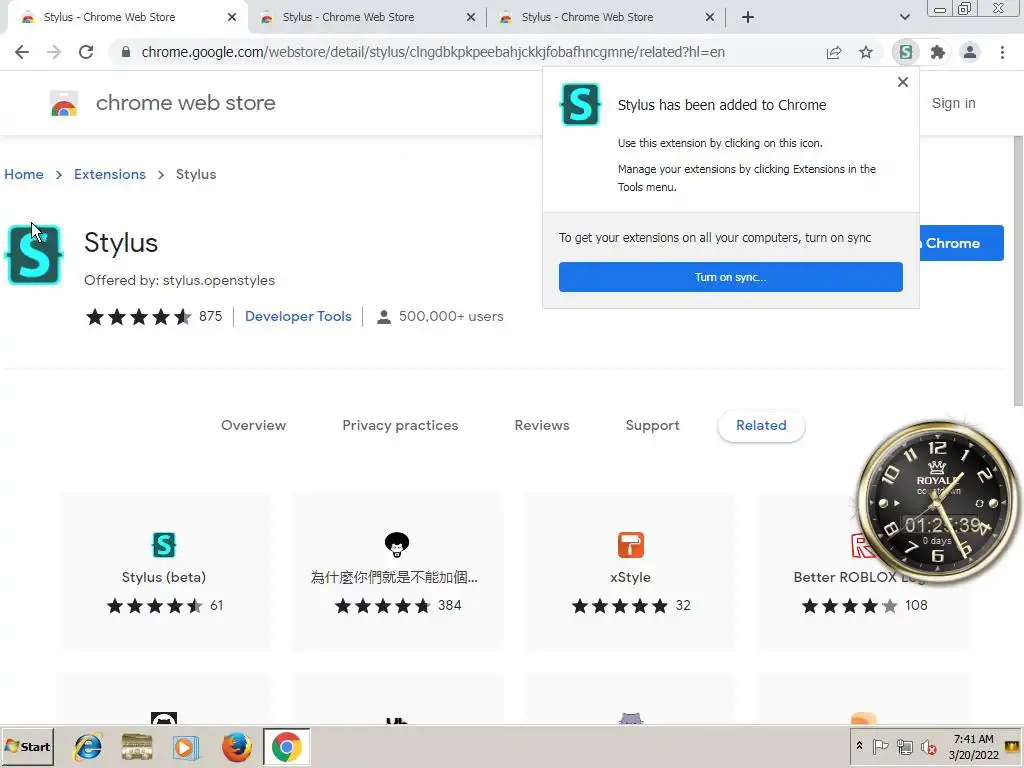Screen dimensions: 1024x768
Task: Switch to the Overview tab
Action: [x=253, y=425]
